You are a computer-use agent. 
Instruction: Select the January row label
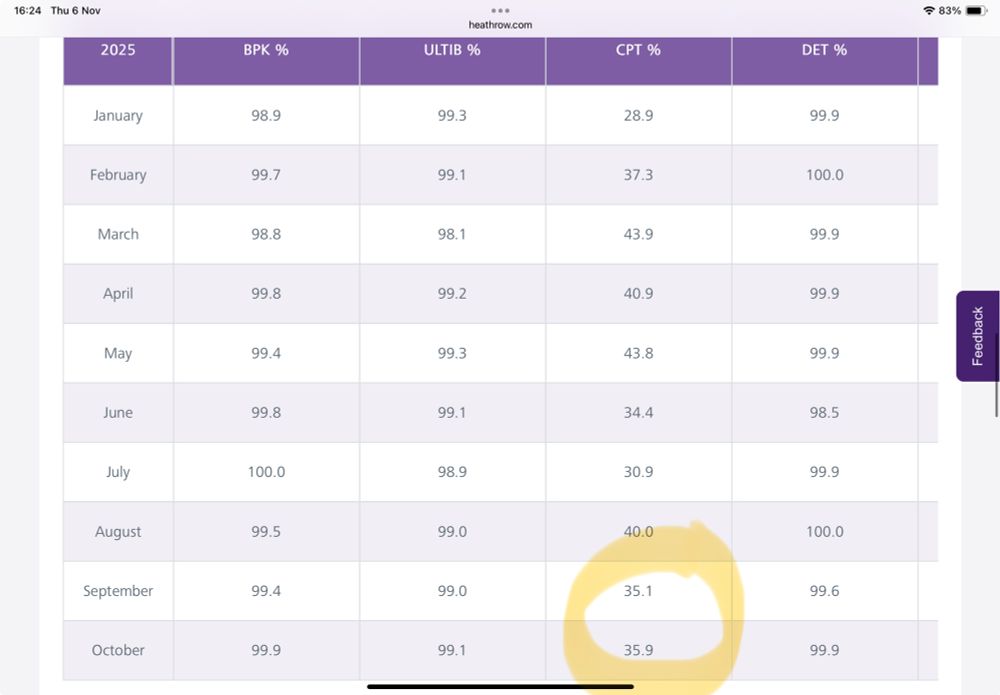[118, 115]
